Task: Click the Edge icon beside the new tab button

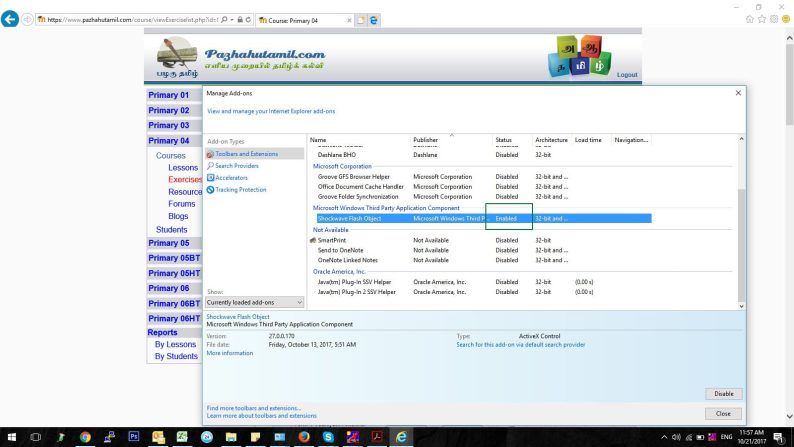Action: click(374, 20)
